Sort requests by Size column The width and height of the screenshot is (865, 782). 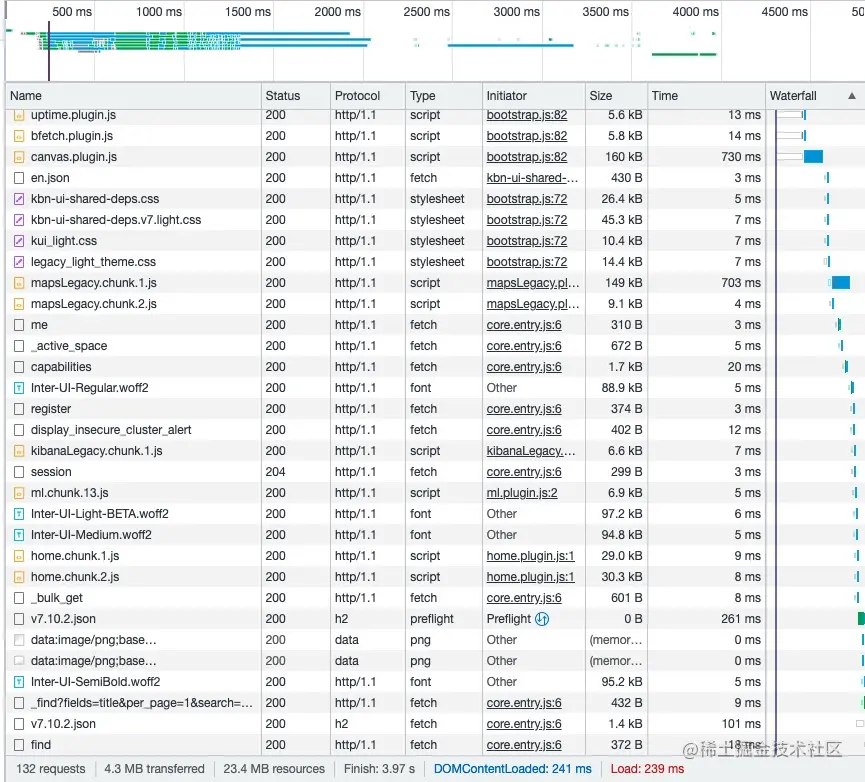(x=616, y=96)
